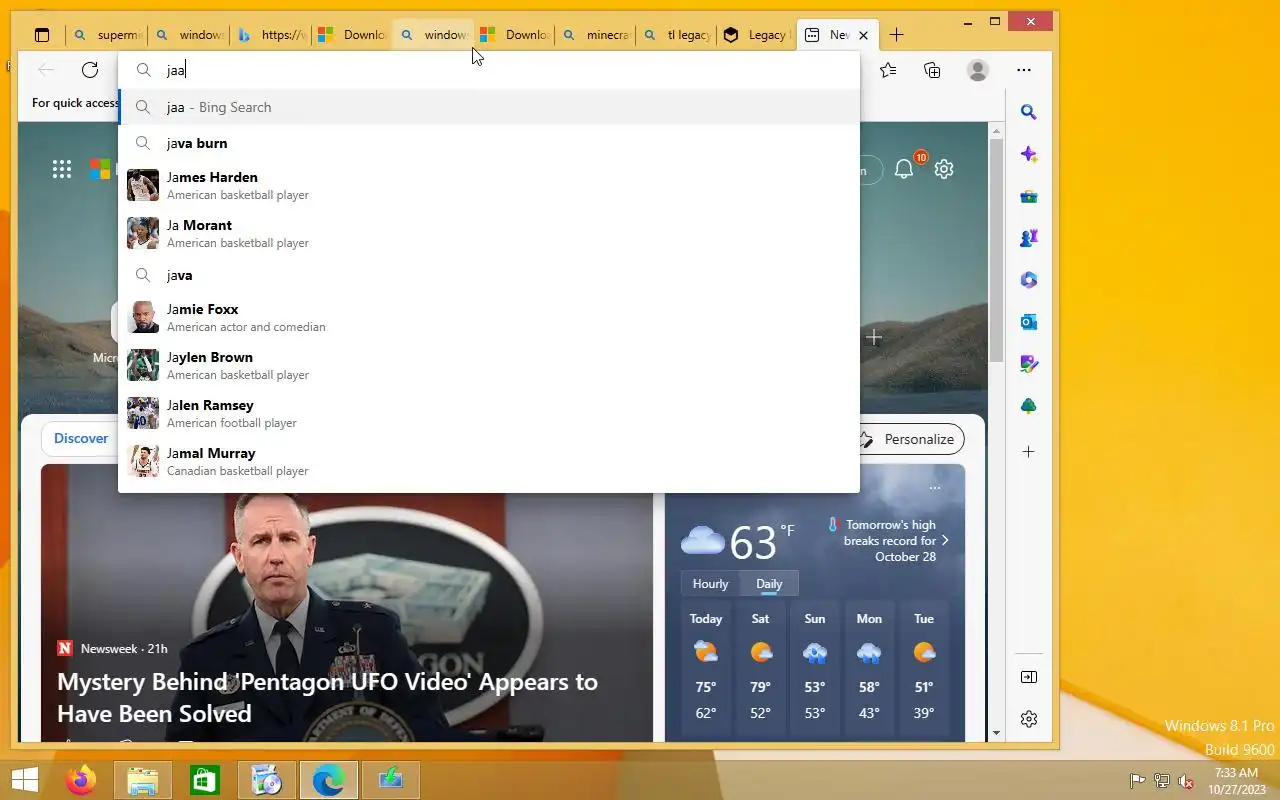Screen dimensions: 1280x800
Task: Choose the 'java' search suggestion
Action: [489, 275]
